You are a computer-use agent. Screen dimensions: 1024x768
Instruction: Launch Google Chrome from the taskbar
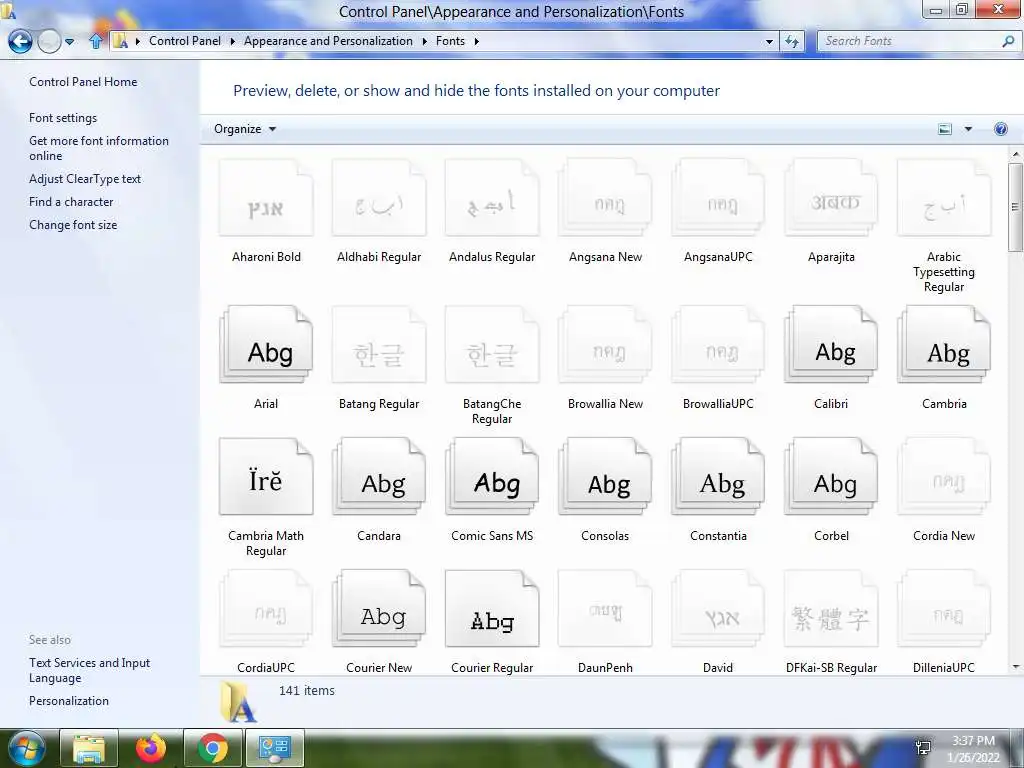click(213, 748)
